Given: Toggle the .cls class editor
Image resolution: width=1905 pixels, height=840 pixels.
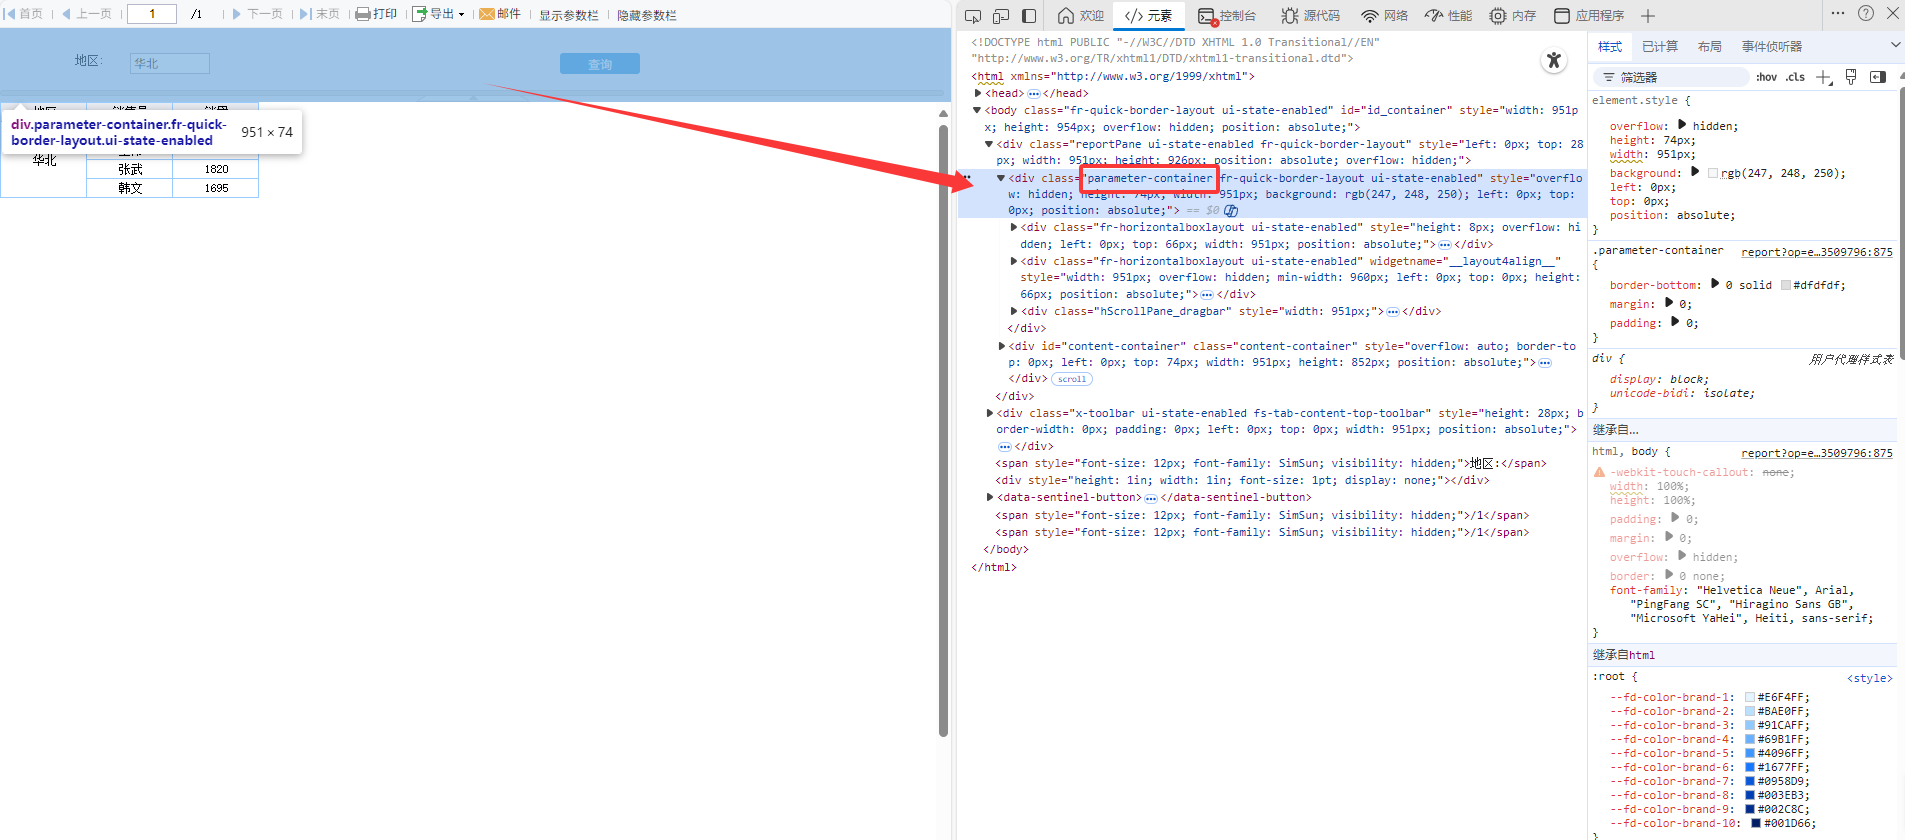Looking at the screenshot, I should coord(1795,77).
